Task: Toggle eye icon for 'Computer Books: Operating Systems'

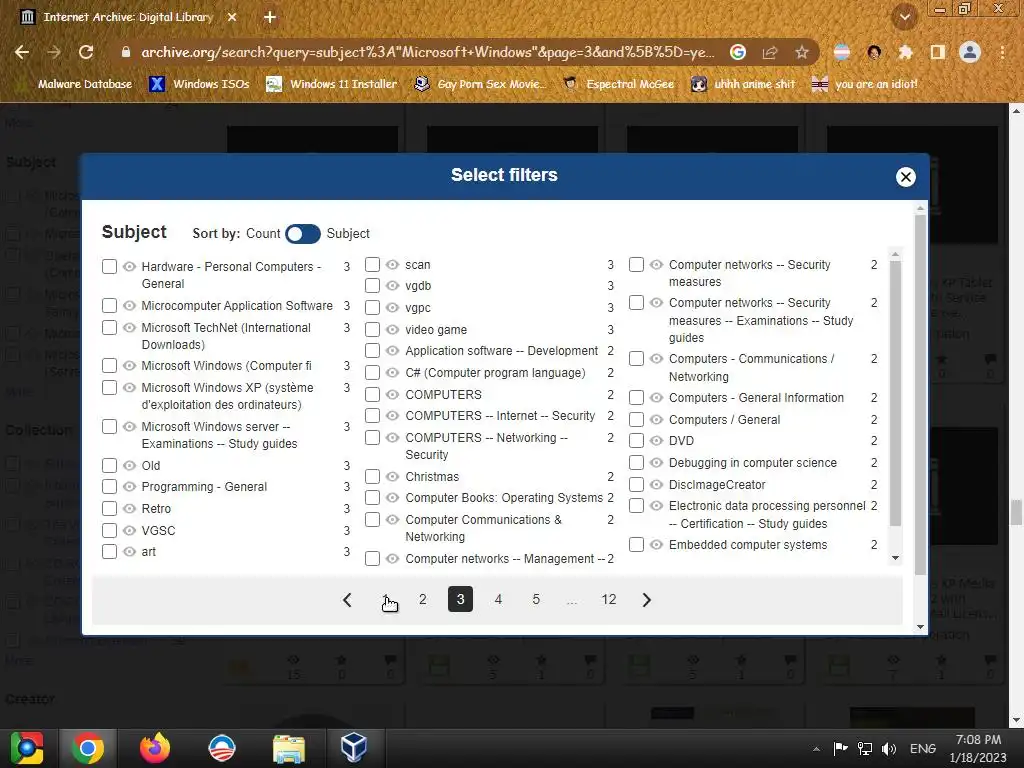Action: [392, 498]
